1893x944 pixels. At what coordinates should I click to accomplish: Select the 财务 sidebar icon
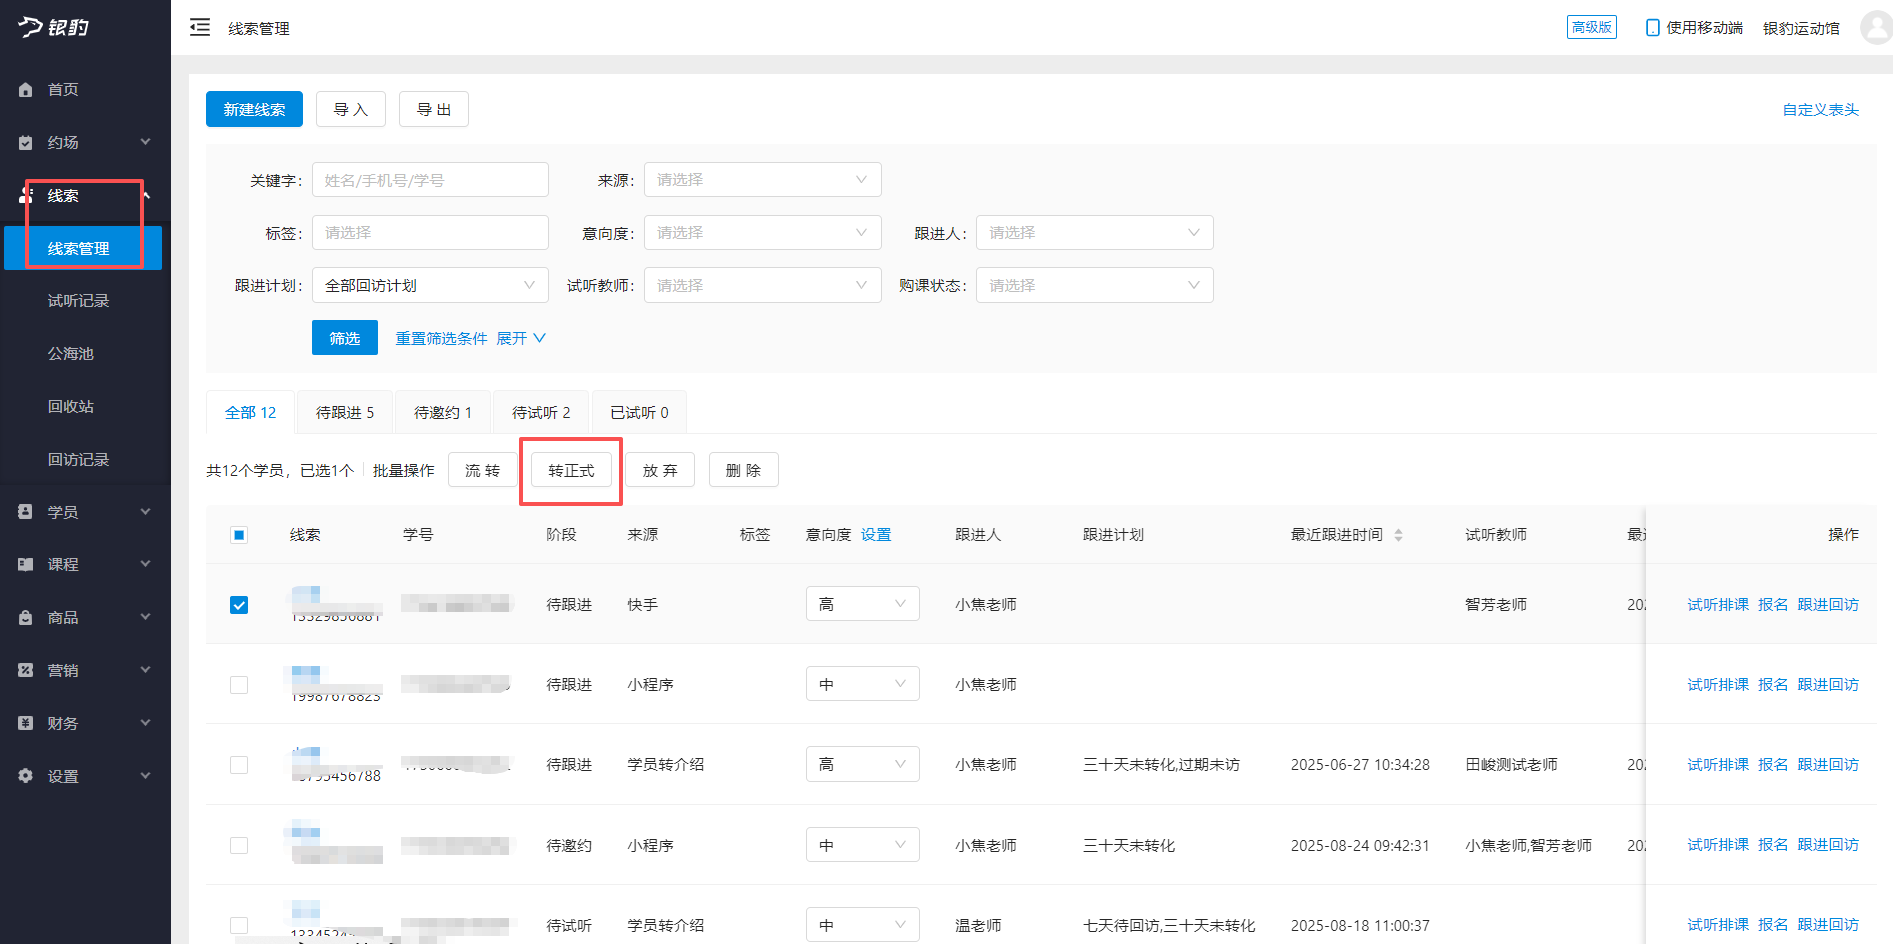pyautogui.click(x=26, y=722)
